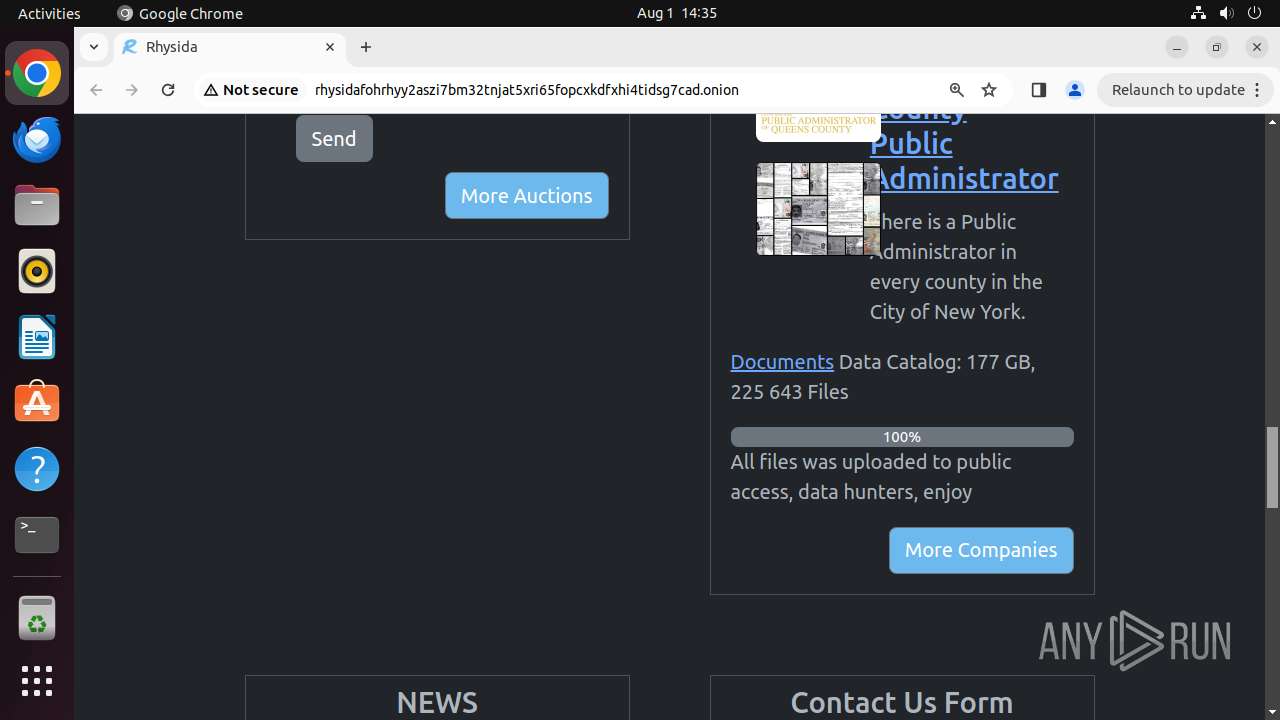Open the Documents link
Viewport: 1280px width, 720px height.
782,362
